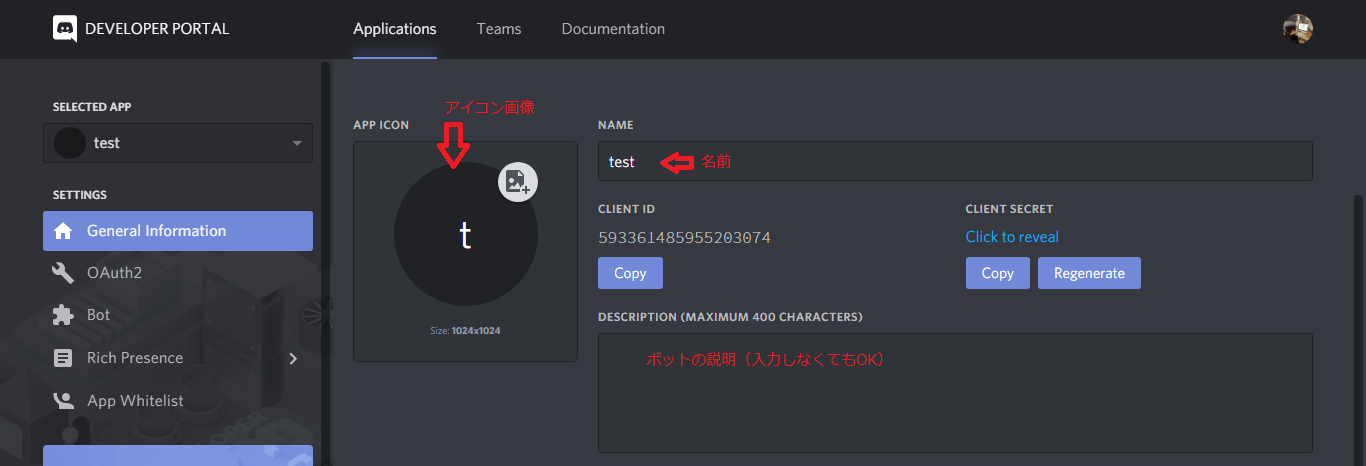Image resolution: width=1366 pixels, height=466 pixels.
Task: Open the Bot settings page
Action: (x=178, y=315)
